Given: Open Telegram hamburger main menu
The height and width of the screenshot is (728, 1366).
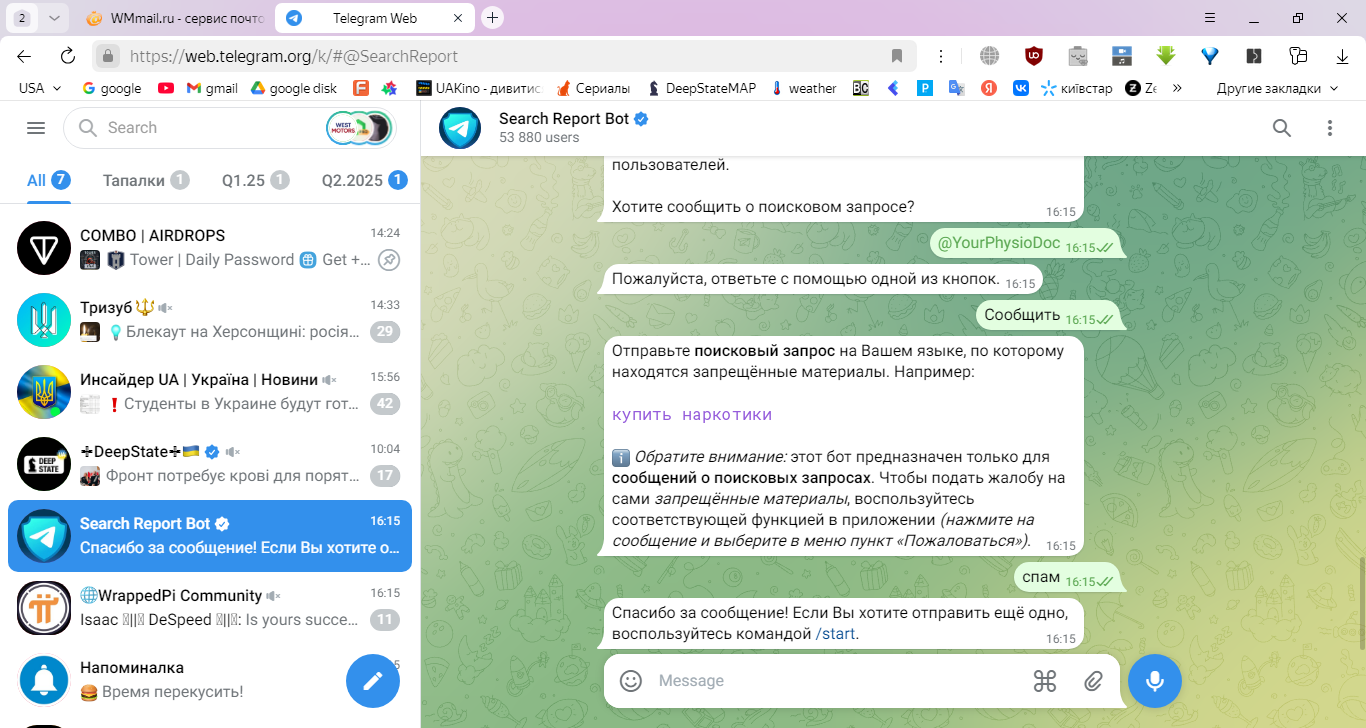Looking at the screenshot, I should click(x=36, y=128).
